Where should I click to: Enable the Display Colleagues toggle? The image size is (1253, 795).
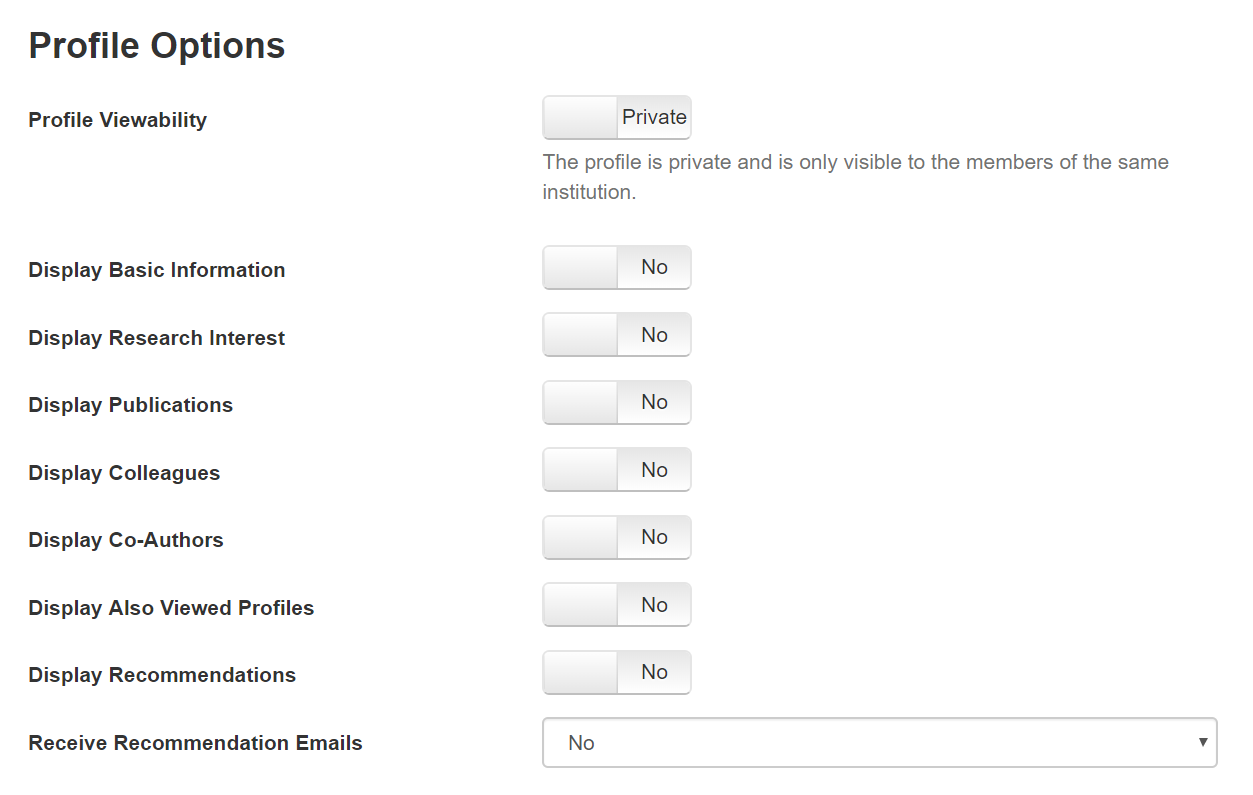616,470
